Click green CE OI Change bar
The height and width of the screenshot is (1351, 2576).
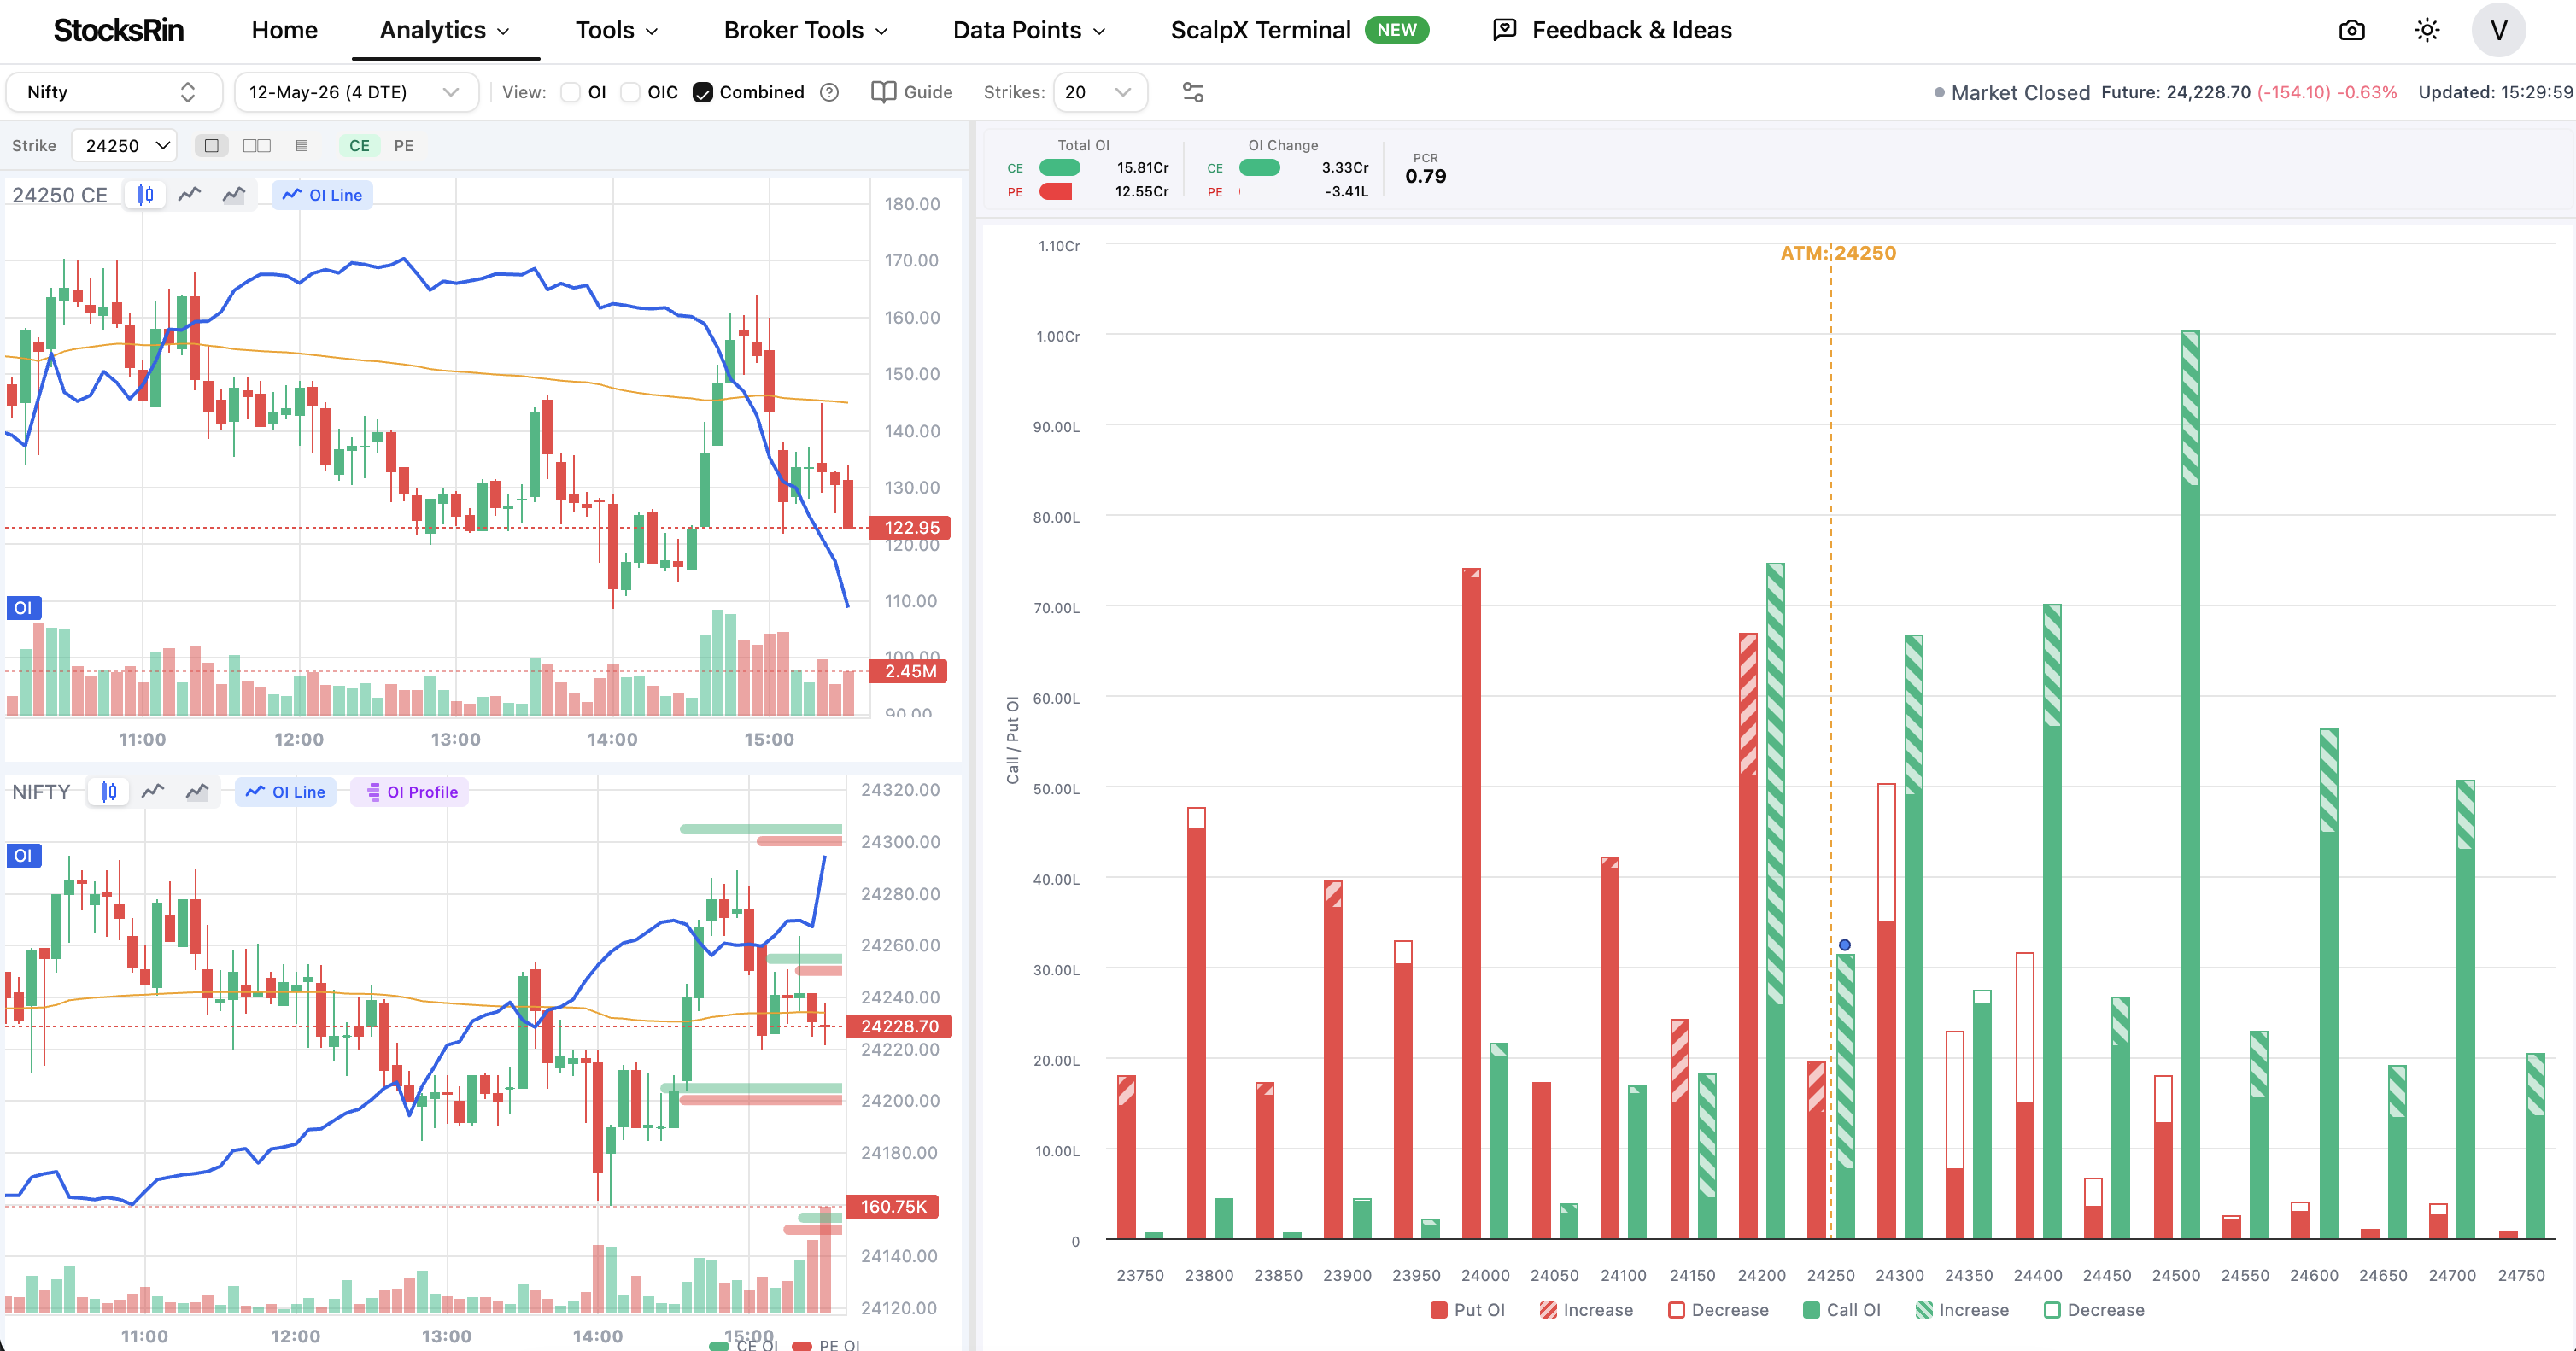tap(1259, 167)
